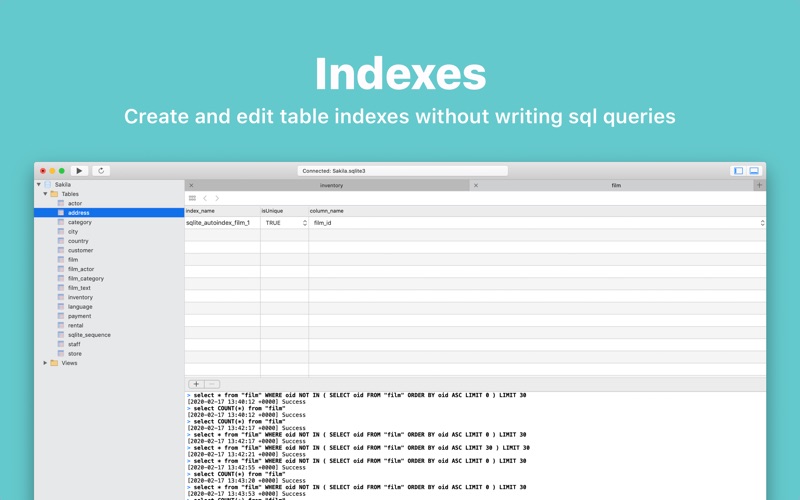Click the Sakila database icon
The width and height of the screenshot is (800, 500).
[48, 184]
